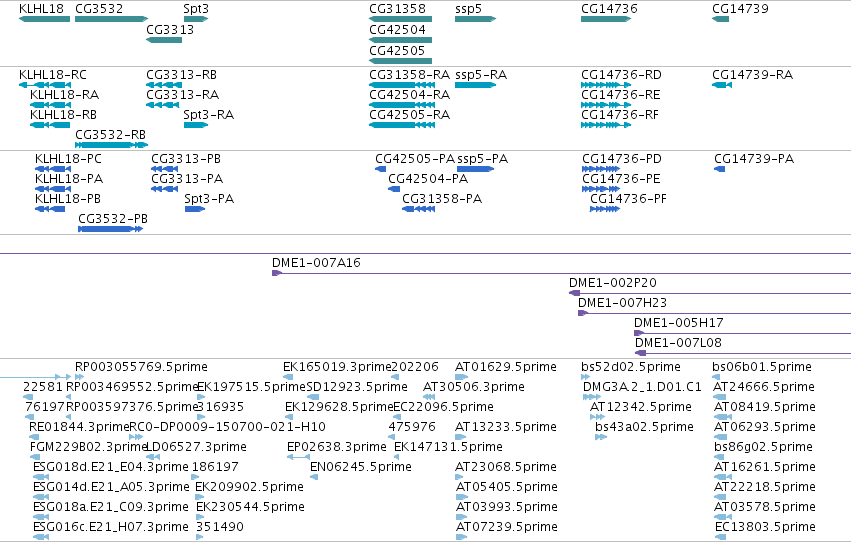Image resolution: width=851 pixels, height=542 pixels.
Task: Select EST EP02638.3prime
Action: coord(298,457)
